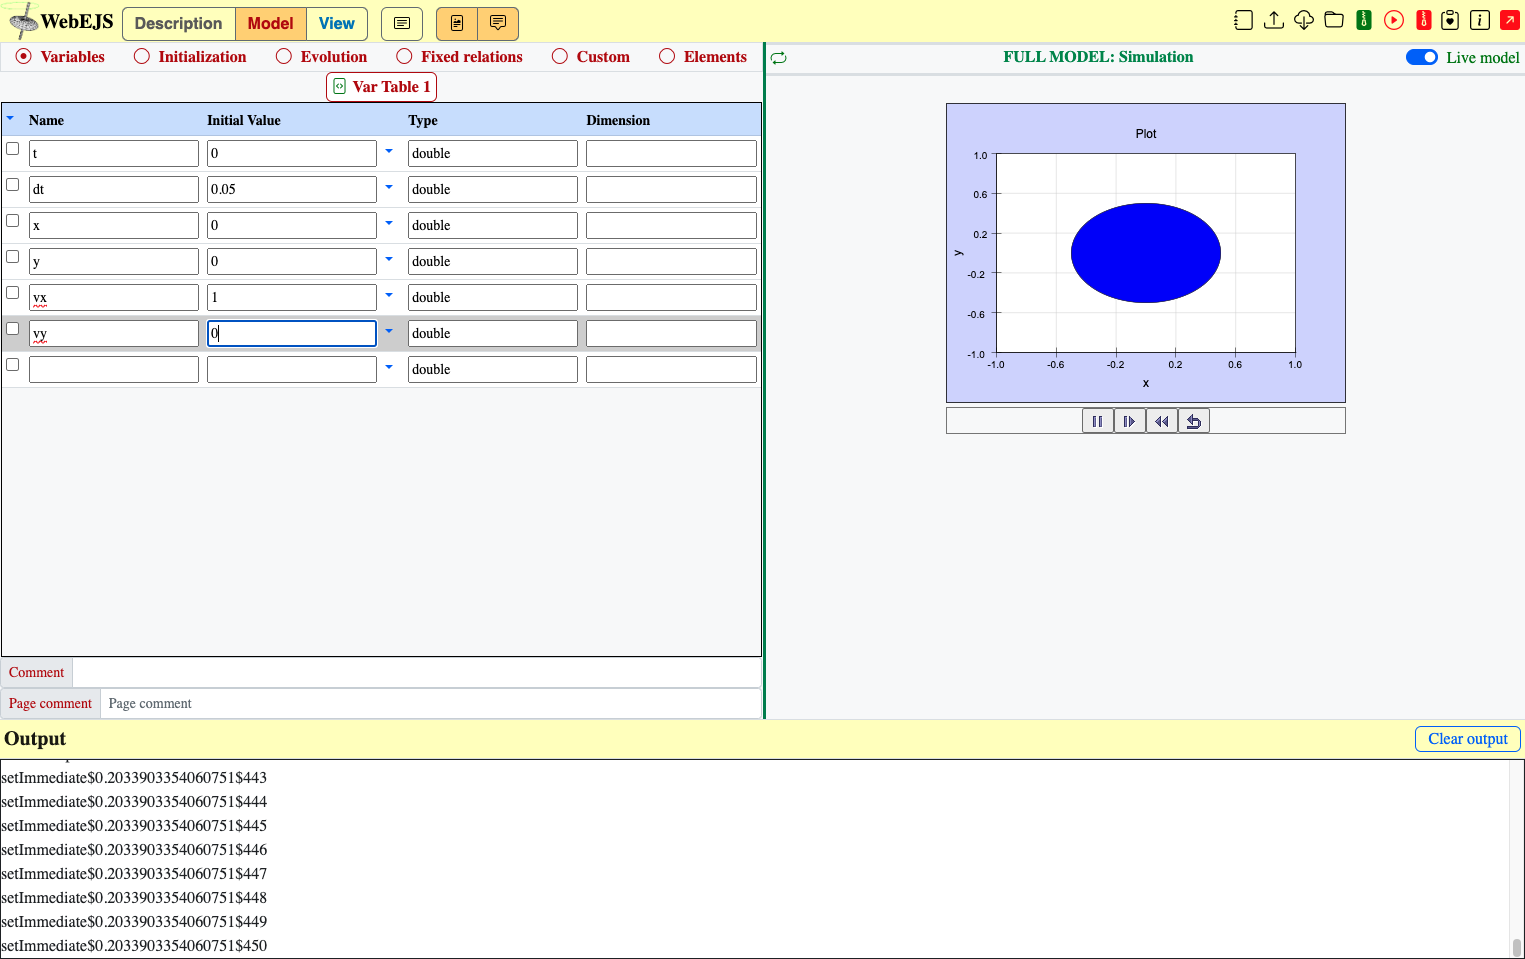Screen dimensions: 1525x959
Task: Toggle the document preview panel icon
Action: [457, 23]
